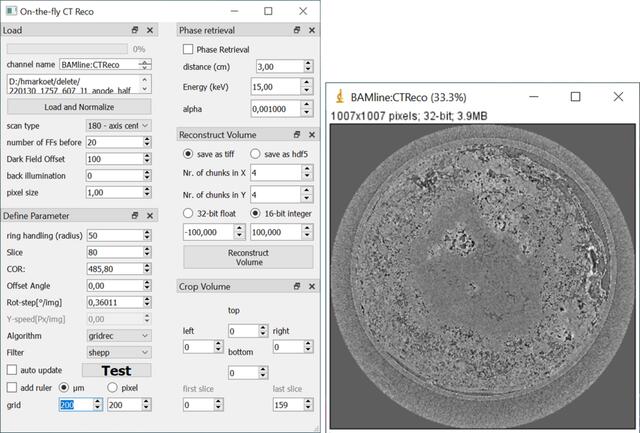Viewport: 640px width, 433px height.
Task: Click Load and Normalize button
Action: click(79, 107)
